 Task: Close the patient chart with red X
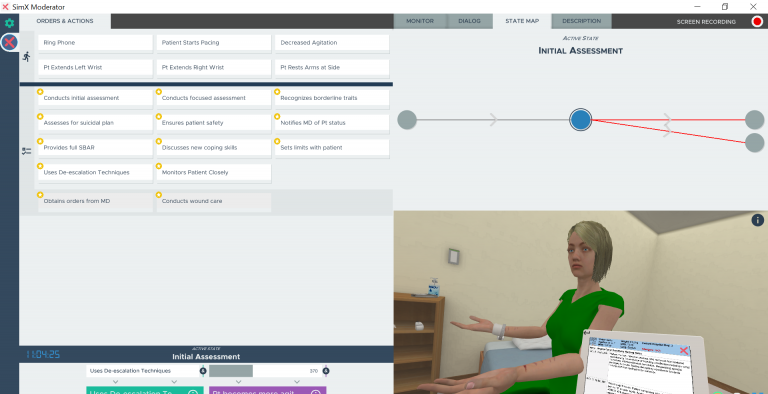pos(684,350)
